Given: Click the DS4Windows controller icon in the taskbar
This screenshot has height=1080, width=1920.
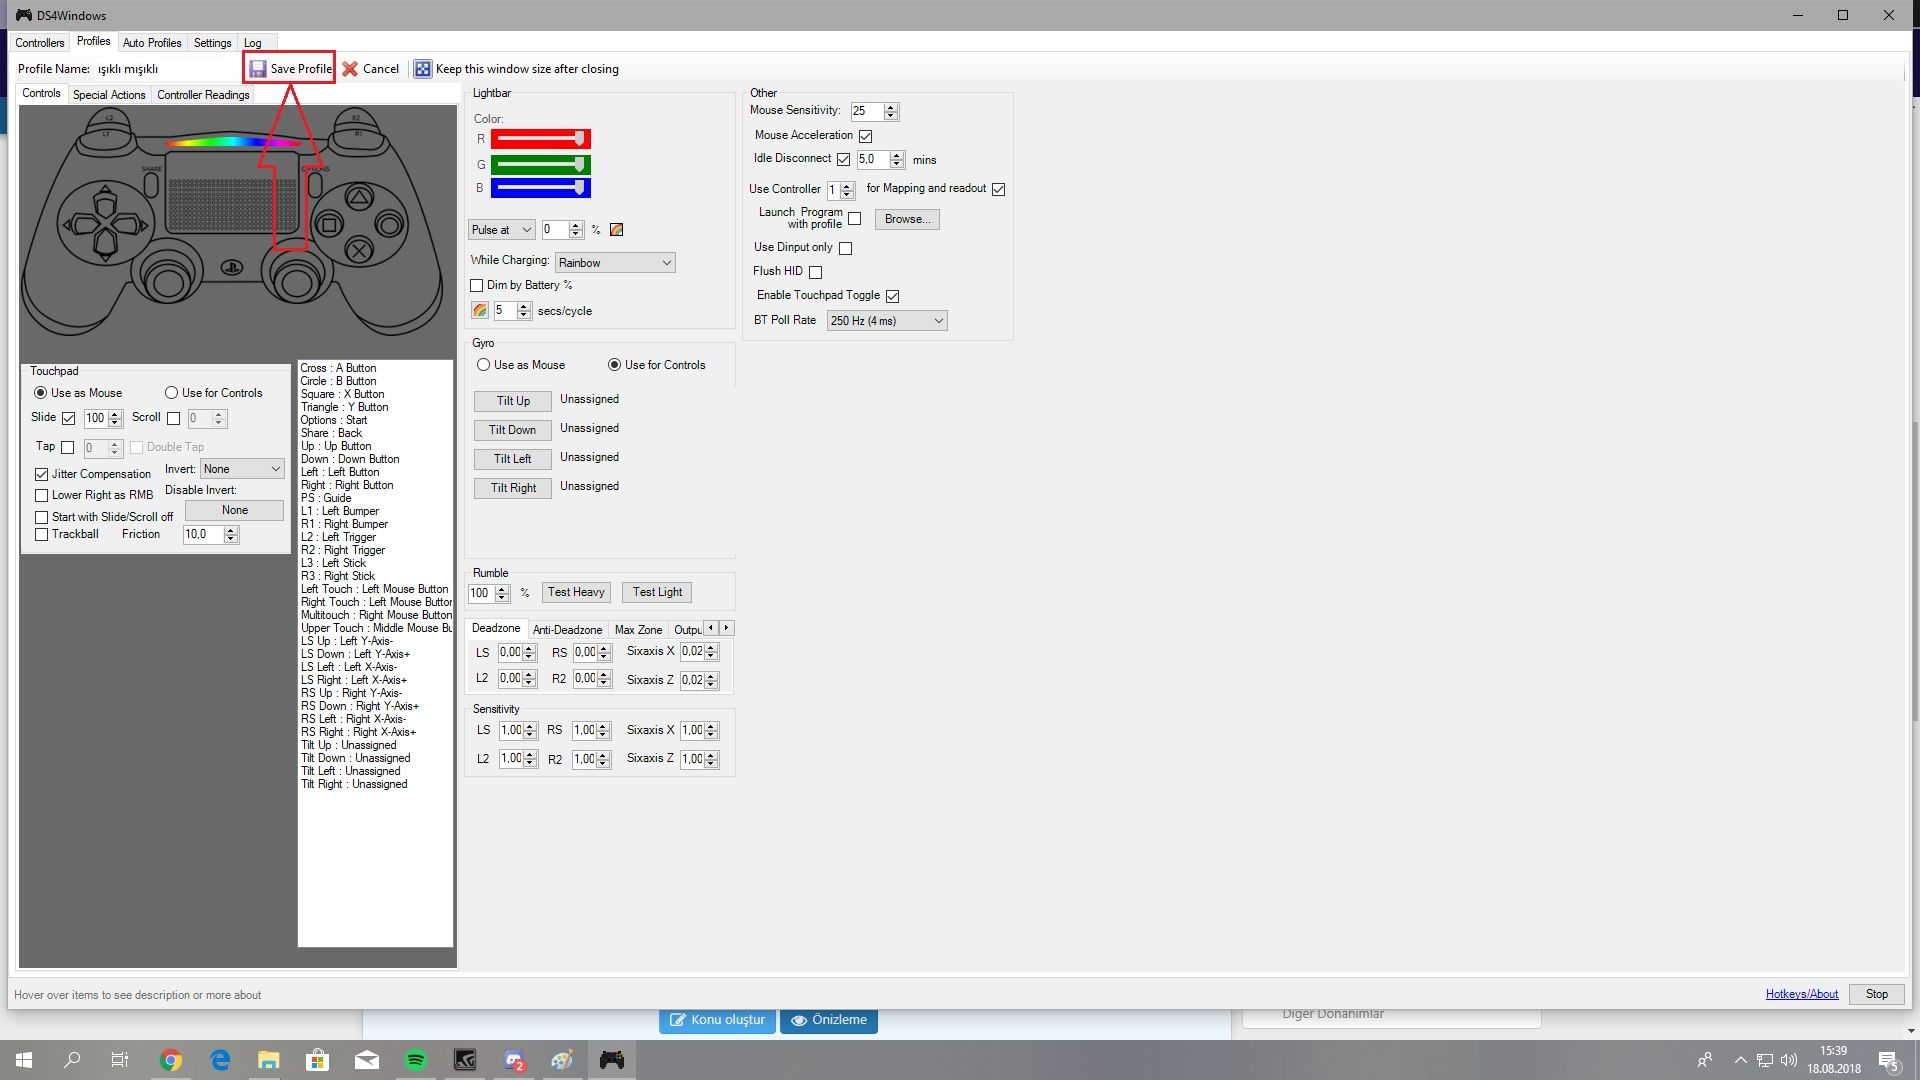Looking at the screenshot, I should click(612, 1060).
